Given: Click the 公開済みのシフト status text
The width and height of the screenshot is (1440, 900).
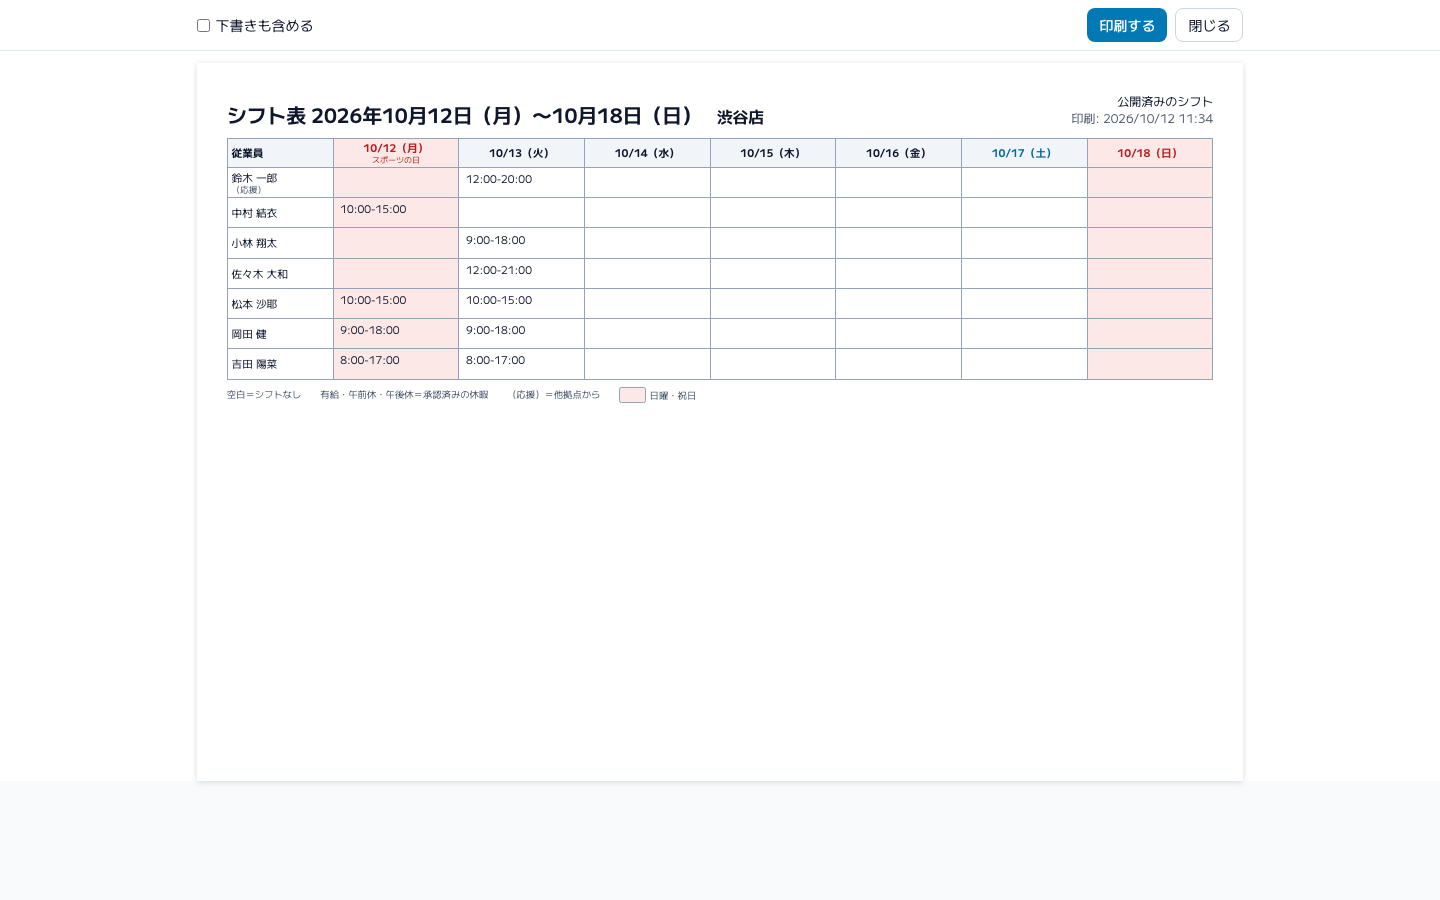Looking at the screenshot, I should click(x=1165, y=101).
